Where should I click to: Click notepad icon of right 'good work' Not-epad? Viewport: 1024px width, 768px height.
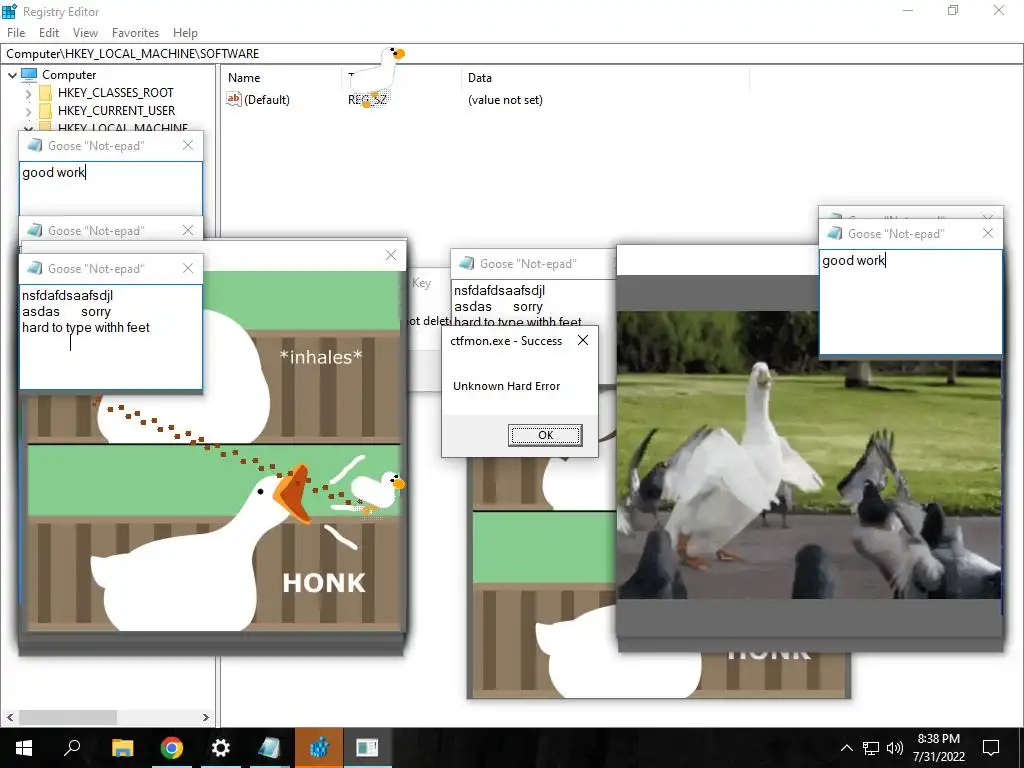point(835,233)
